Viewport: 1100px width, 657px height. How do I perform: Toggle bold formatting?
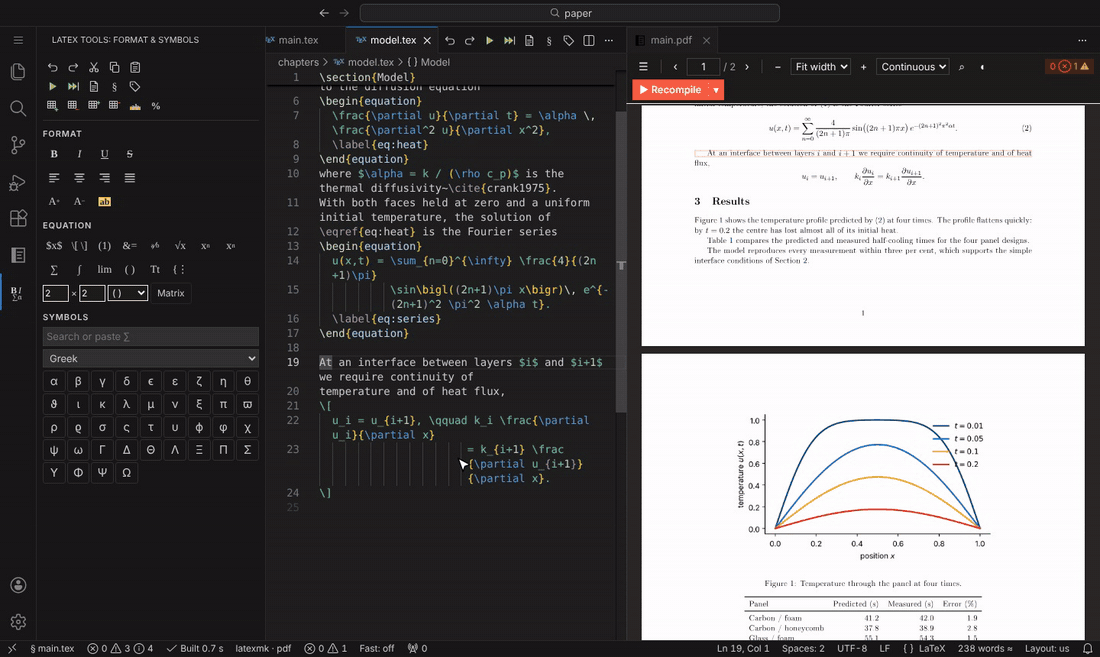click(x=54, y=154)
